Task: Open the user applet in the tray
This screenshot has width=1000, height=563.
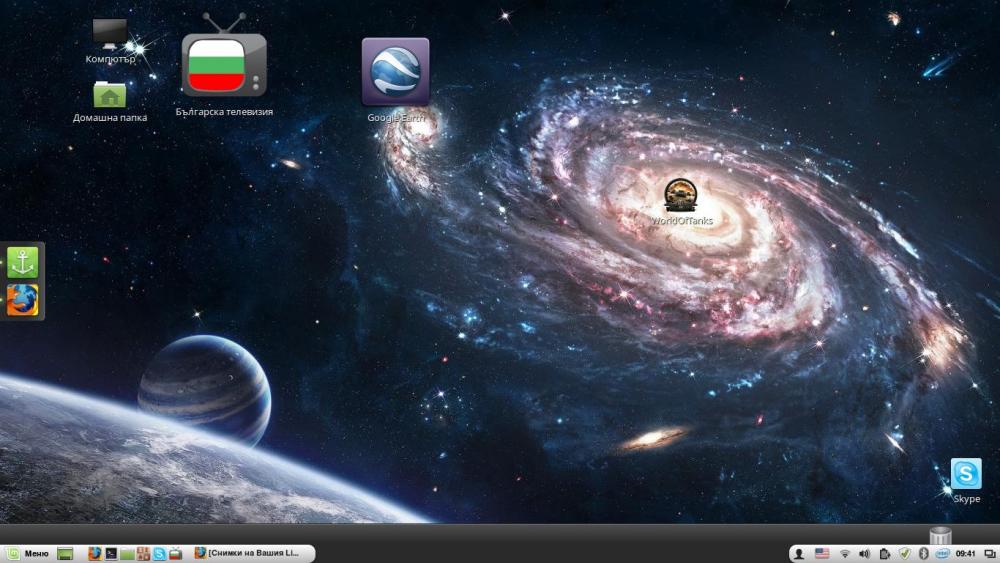Action: tap(798, 553)
